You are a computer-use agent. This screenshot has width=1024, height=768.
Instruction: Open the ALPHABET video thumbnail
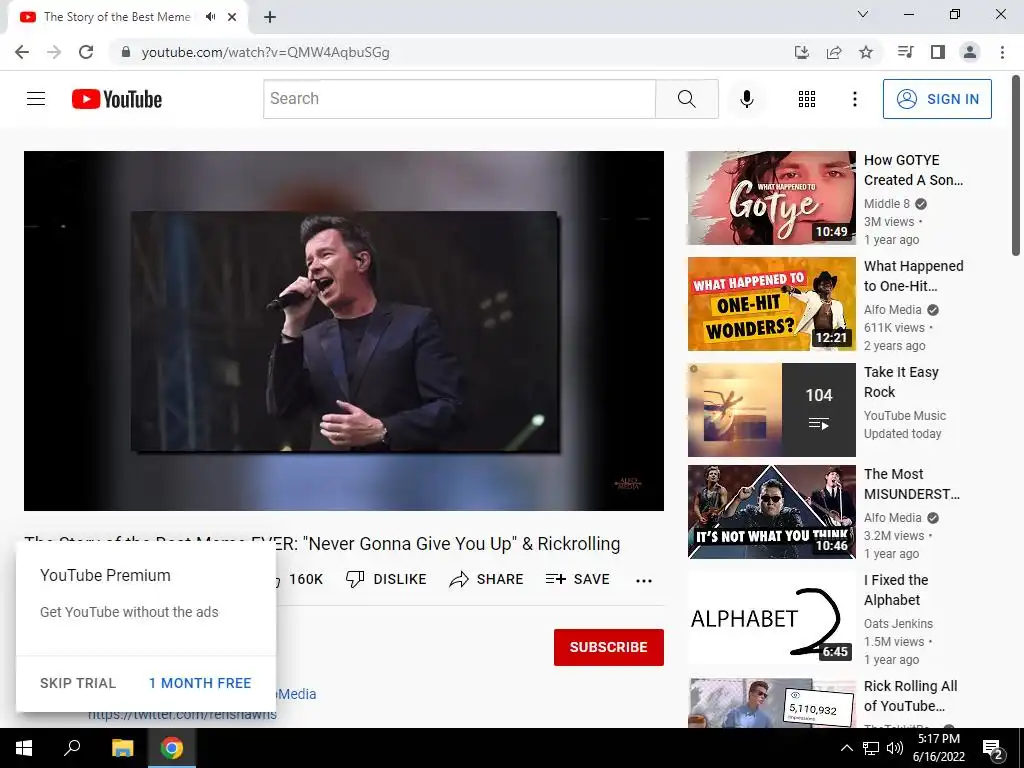(771, 618)
